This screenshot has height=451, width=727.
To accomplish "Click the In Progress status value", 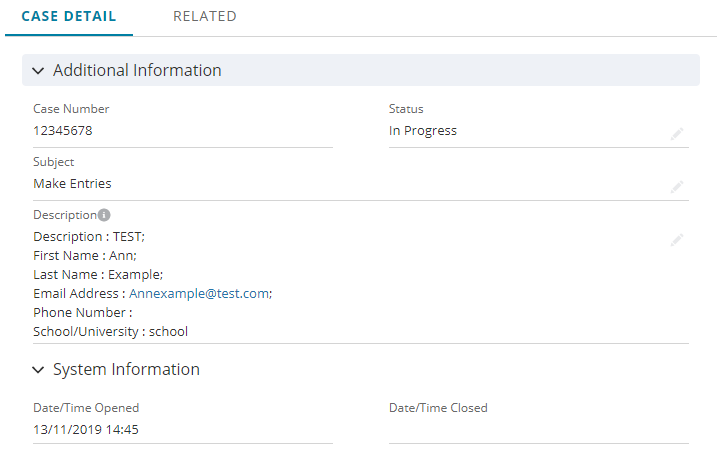I will pos(422,130).
